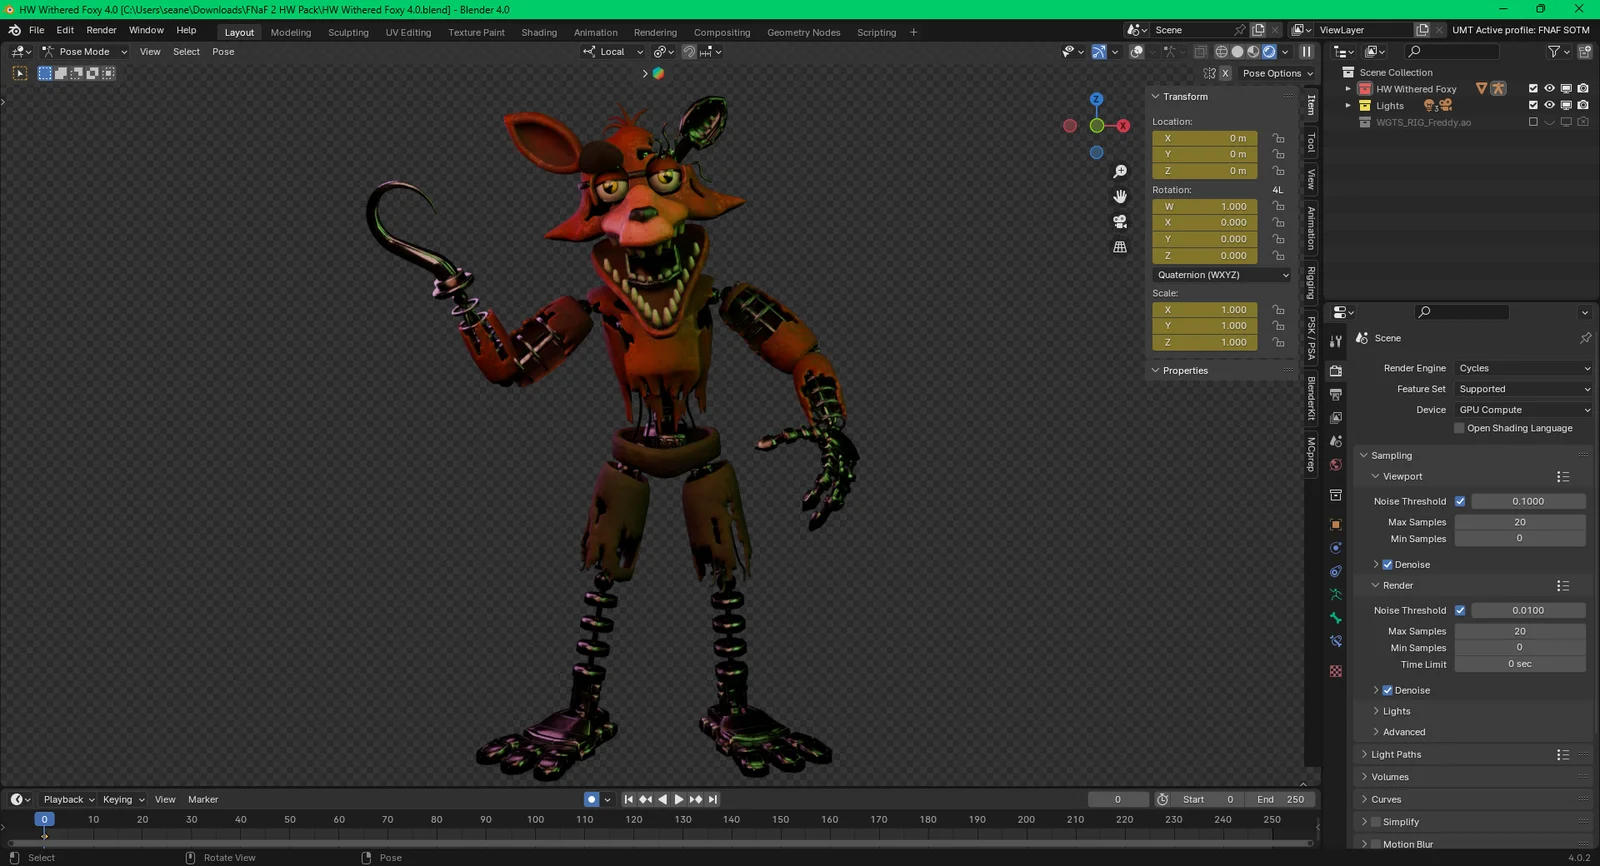Open the File menu

coord(36,30)
